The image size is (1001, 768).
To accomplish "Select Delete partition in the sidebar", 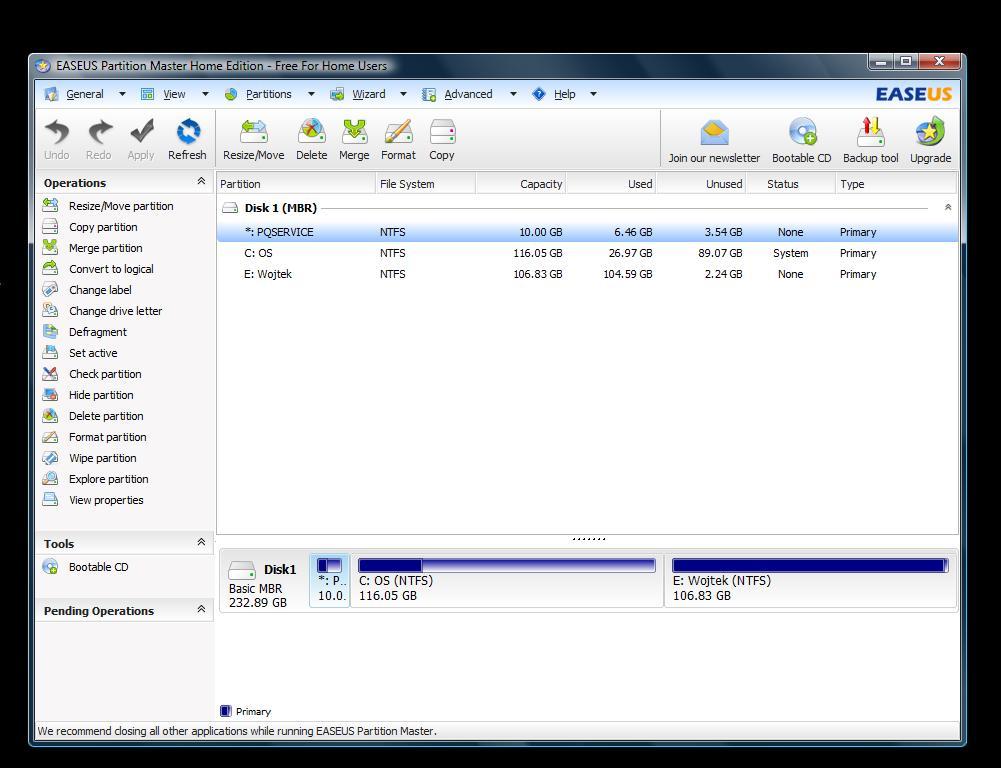I will click(93, 417).
